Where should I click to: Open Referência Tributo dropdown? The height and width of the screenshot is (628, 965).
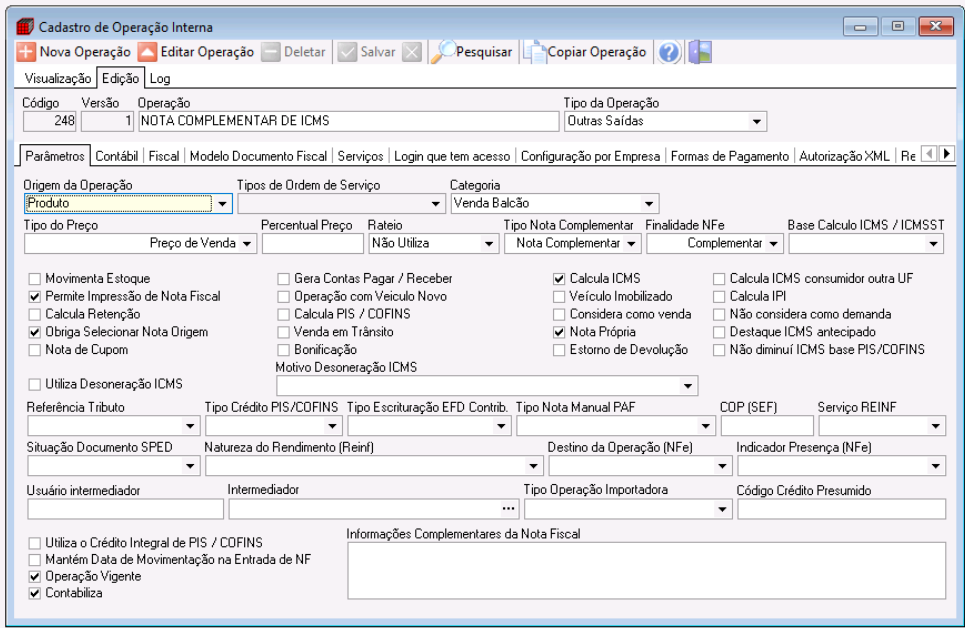point(190,425)
